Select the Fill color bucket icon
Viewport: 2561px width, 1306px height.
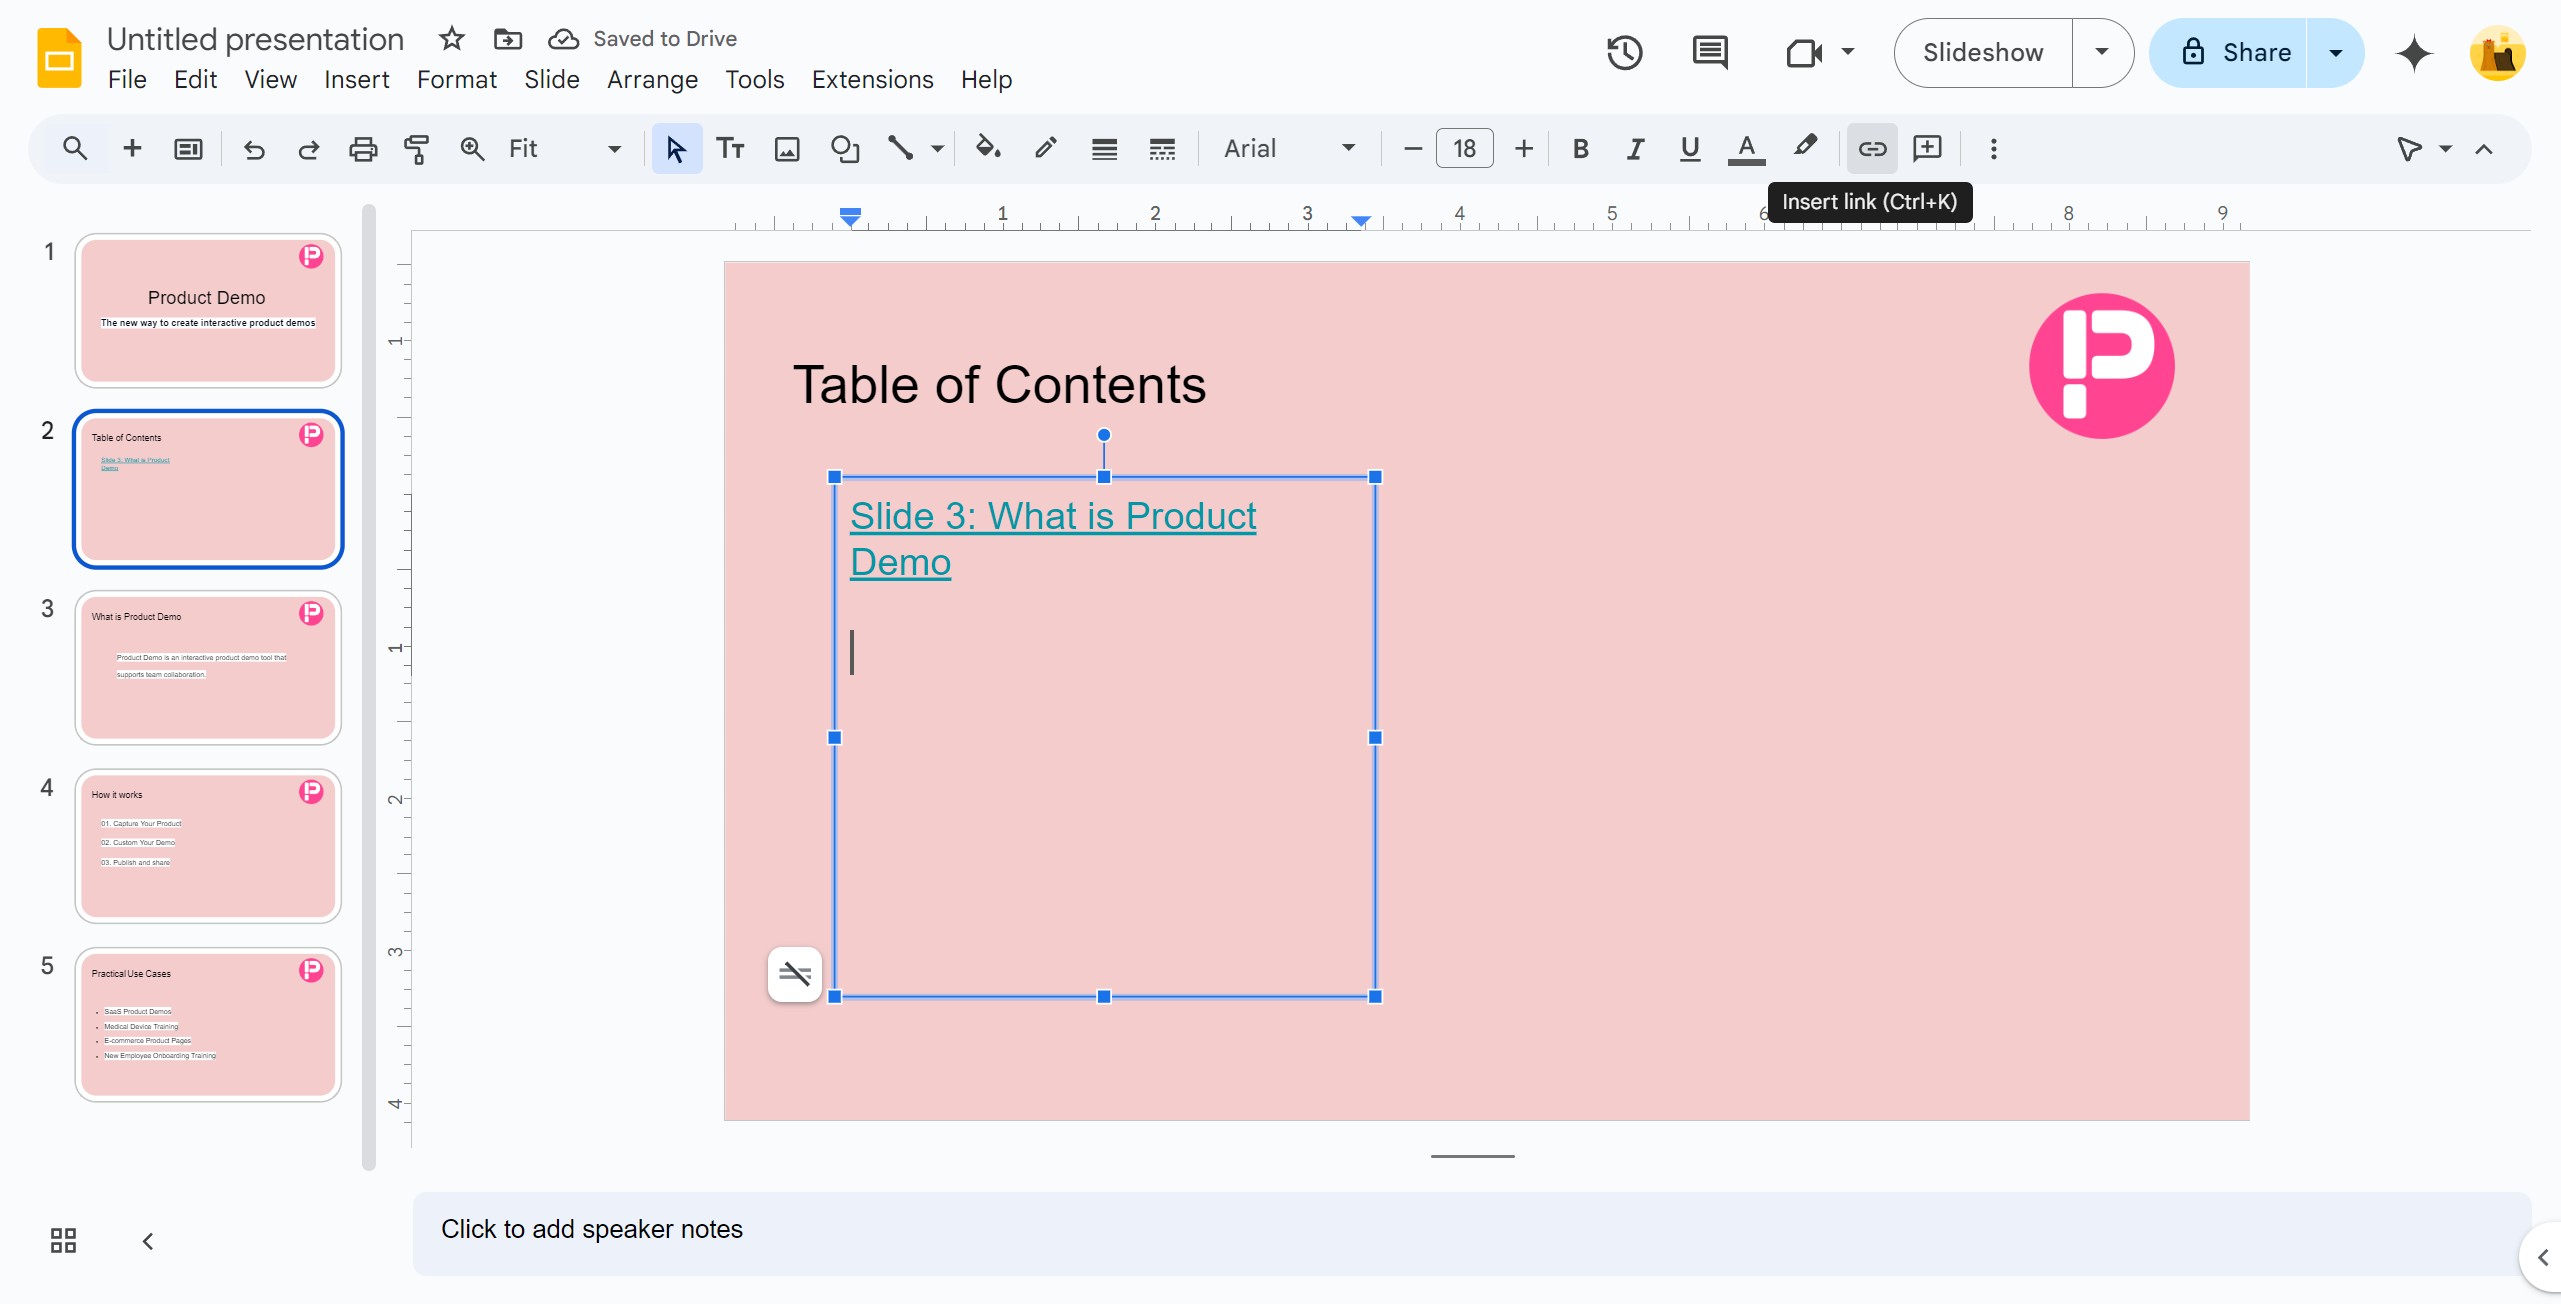click(988, 149)
